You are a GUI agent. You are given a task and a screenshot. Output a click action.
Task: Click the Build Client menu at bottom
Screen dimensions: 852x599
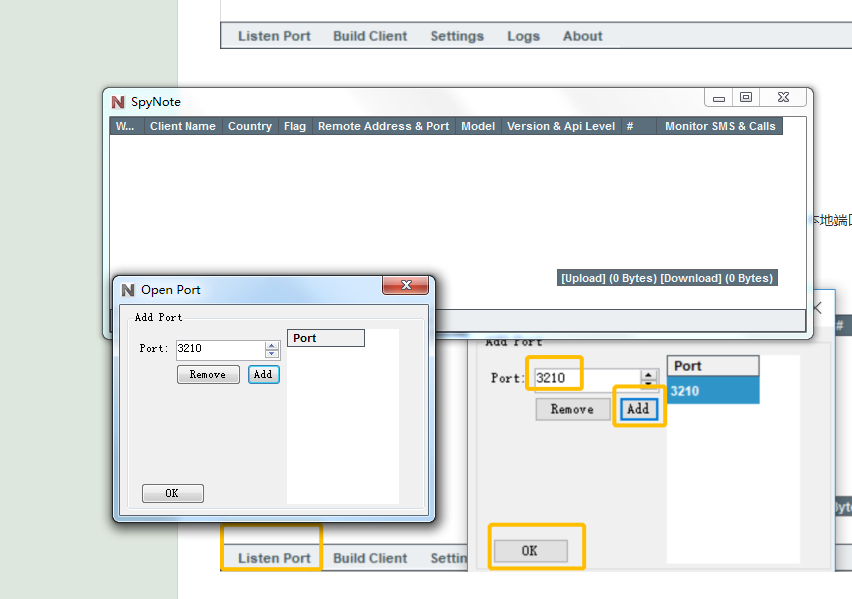point(370,558)
